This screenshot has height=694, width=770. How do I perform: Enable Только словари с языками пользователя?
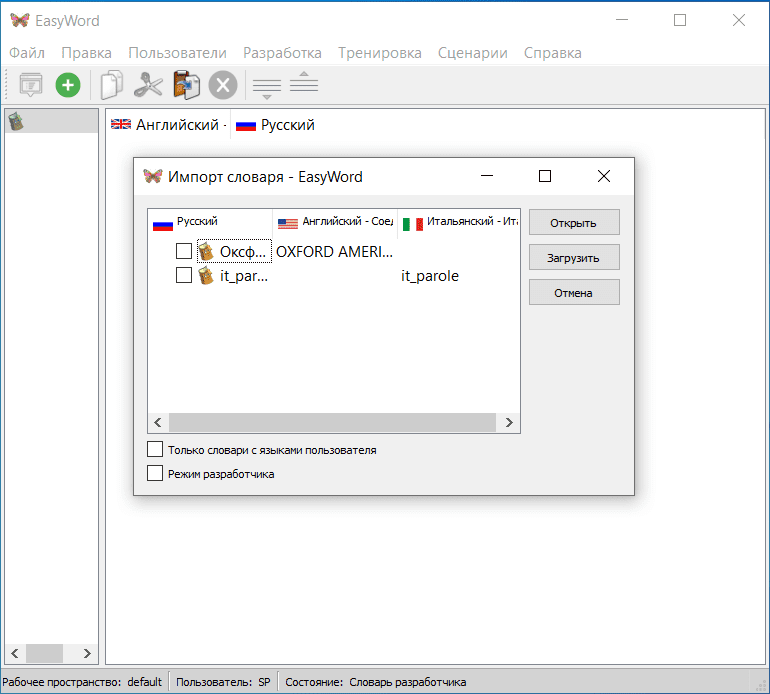155,449
